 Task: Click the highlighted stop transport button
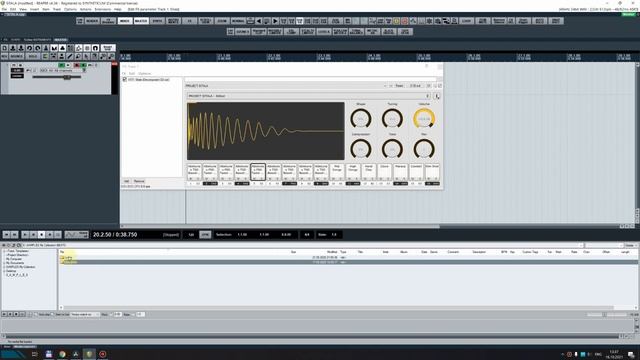coord(41,235)
